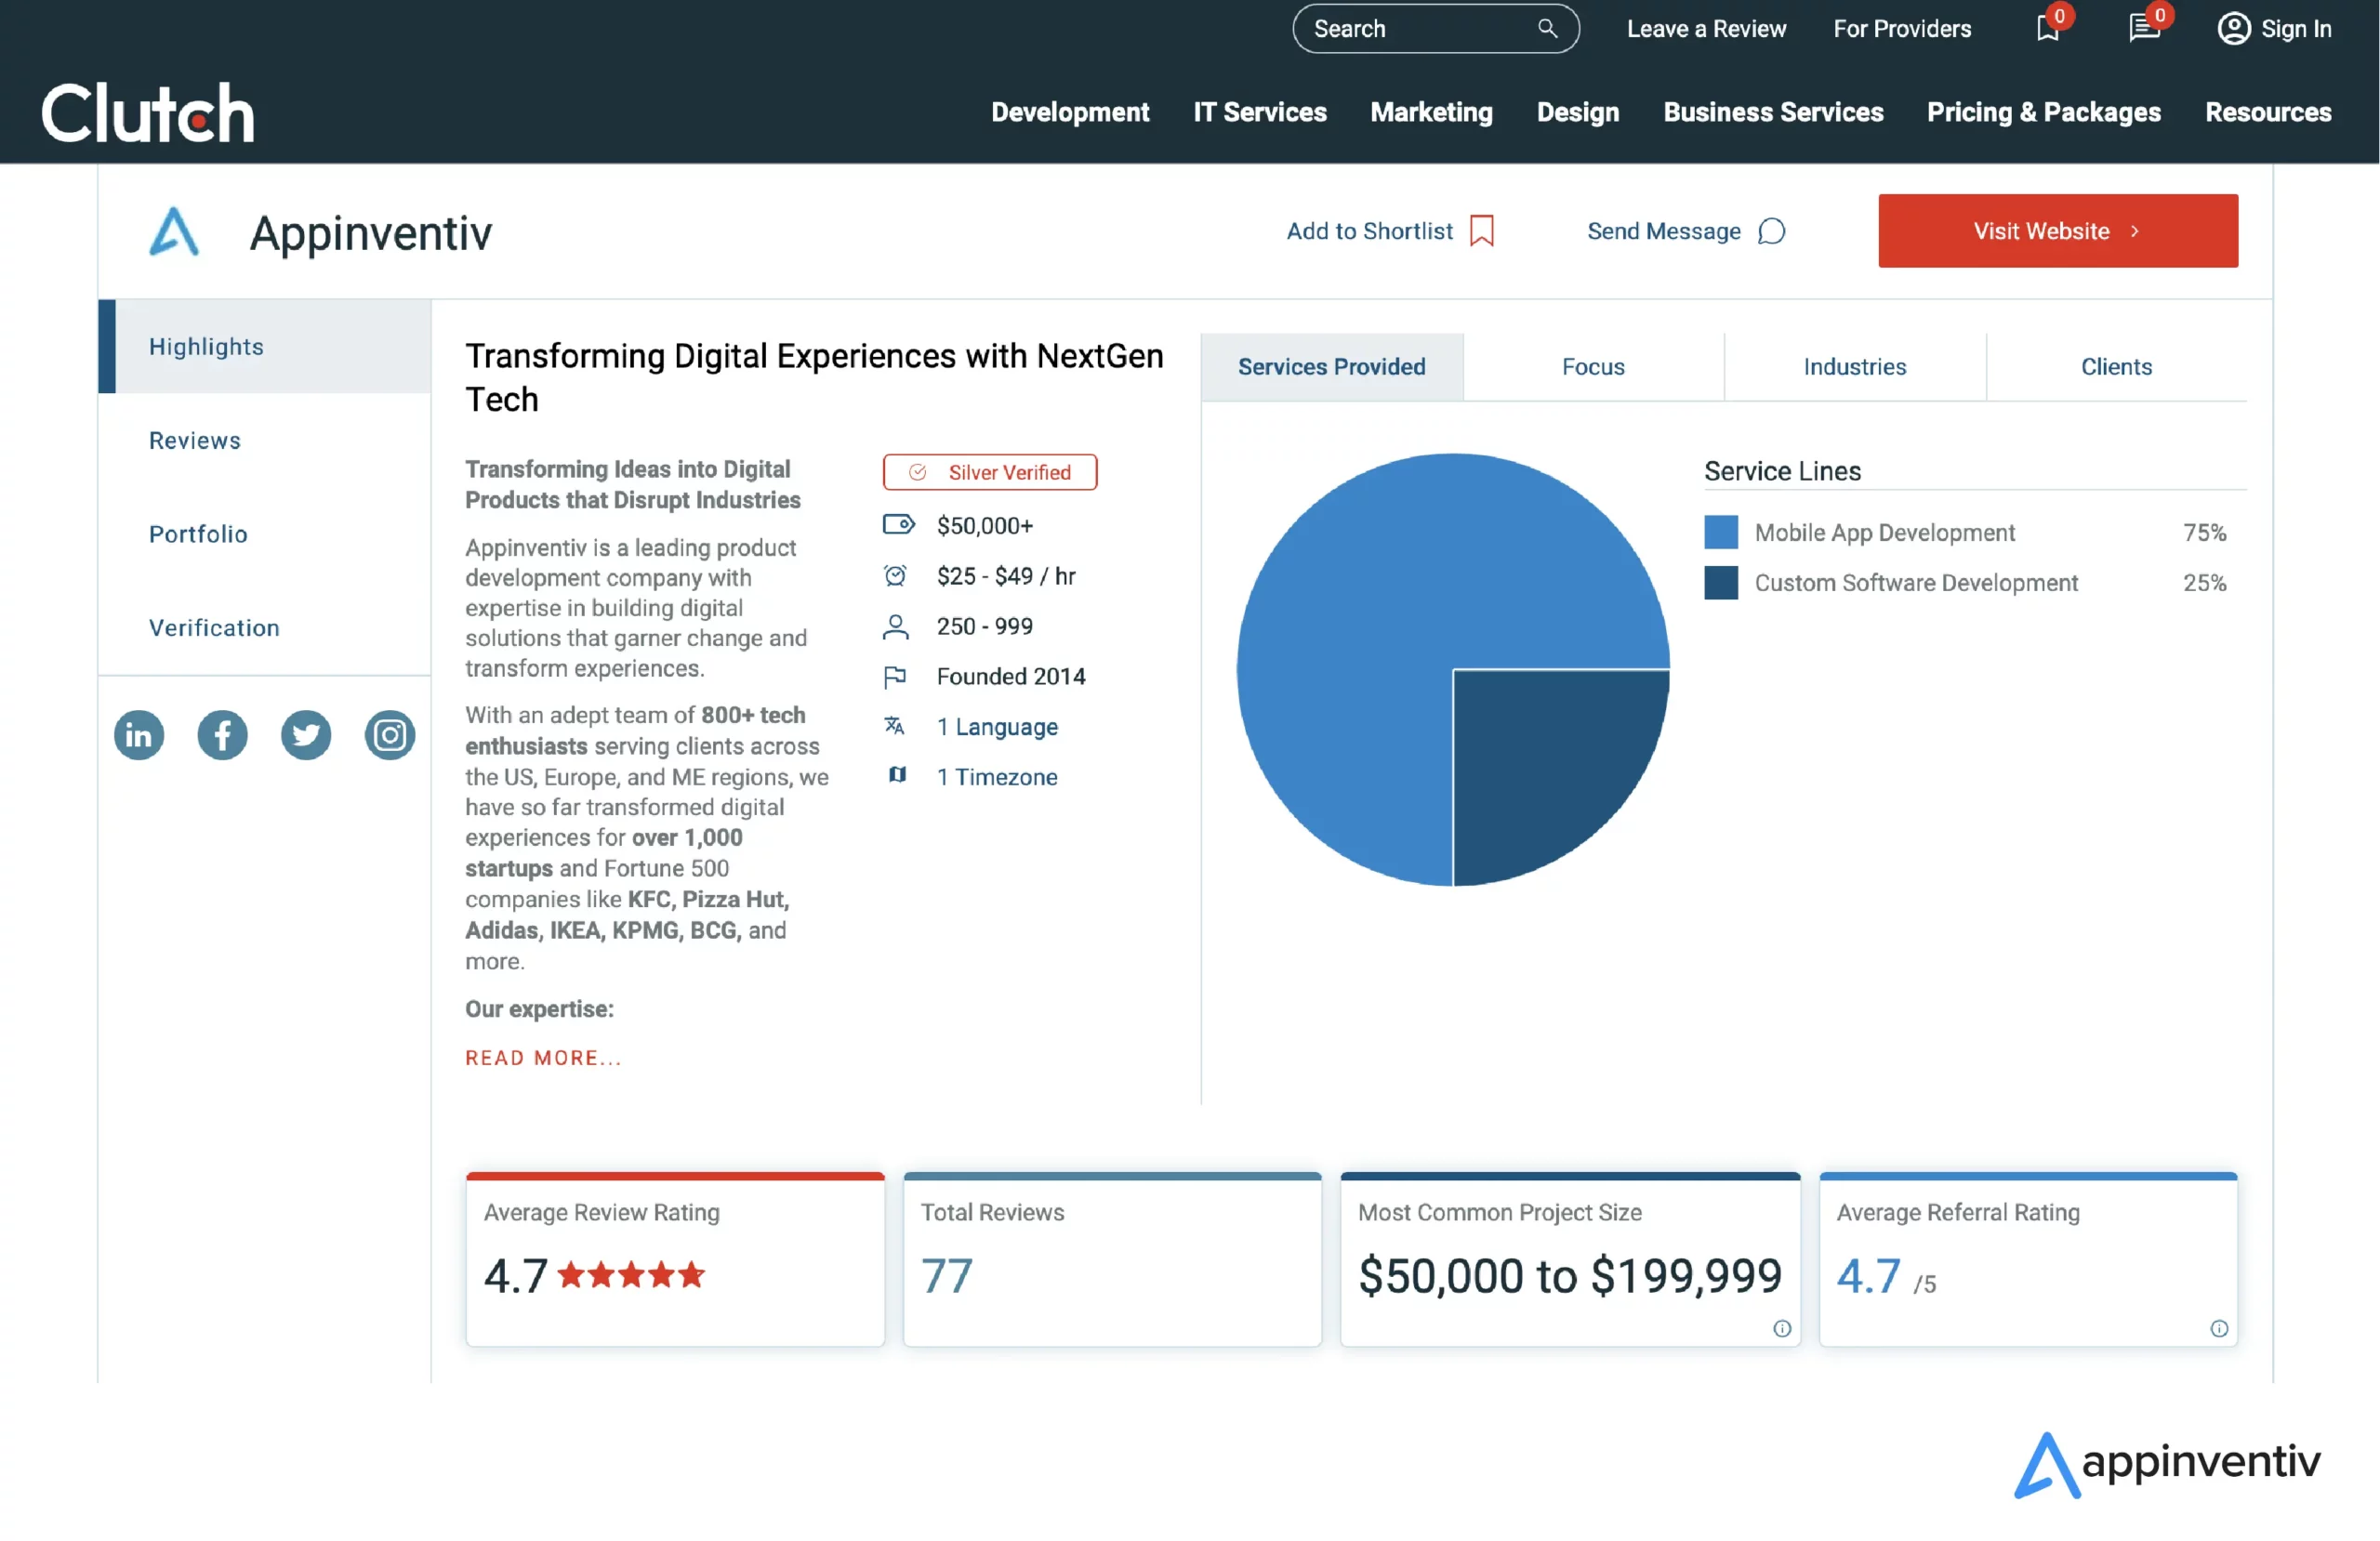Switch to the Services Provided tab

1331,367
